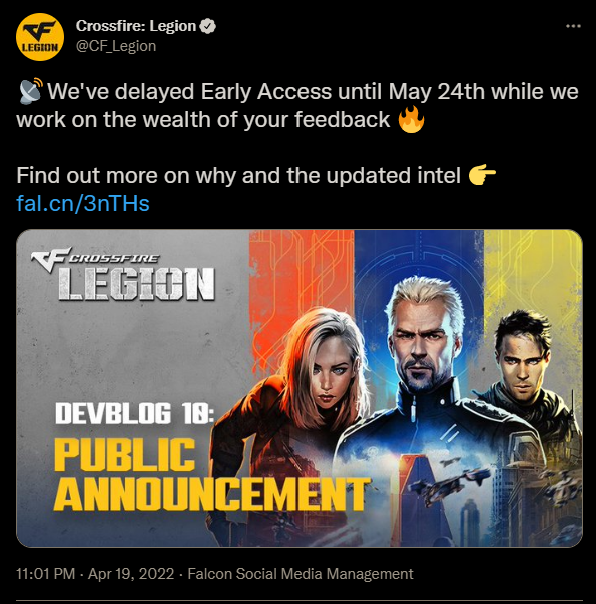Click the verified badge beside Crossfire: Legion
Screen dimensions: 596x604
(x=208, y=26)
